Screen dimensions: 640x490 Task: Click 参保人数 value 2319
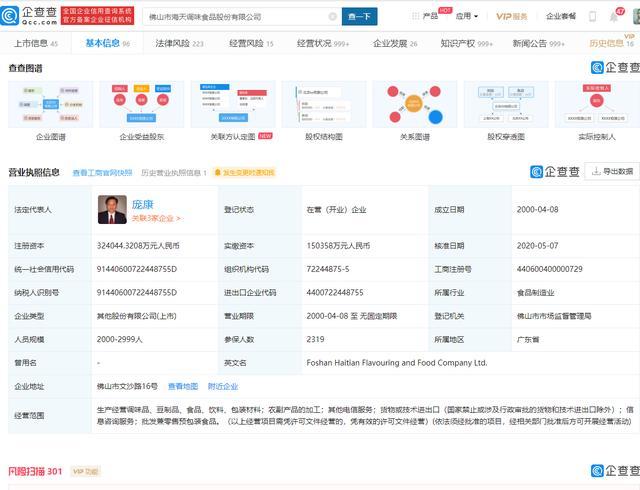pos(316,339)
